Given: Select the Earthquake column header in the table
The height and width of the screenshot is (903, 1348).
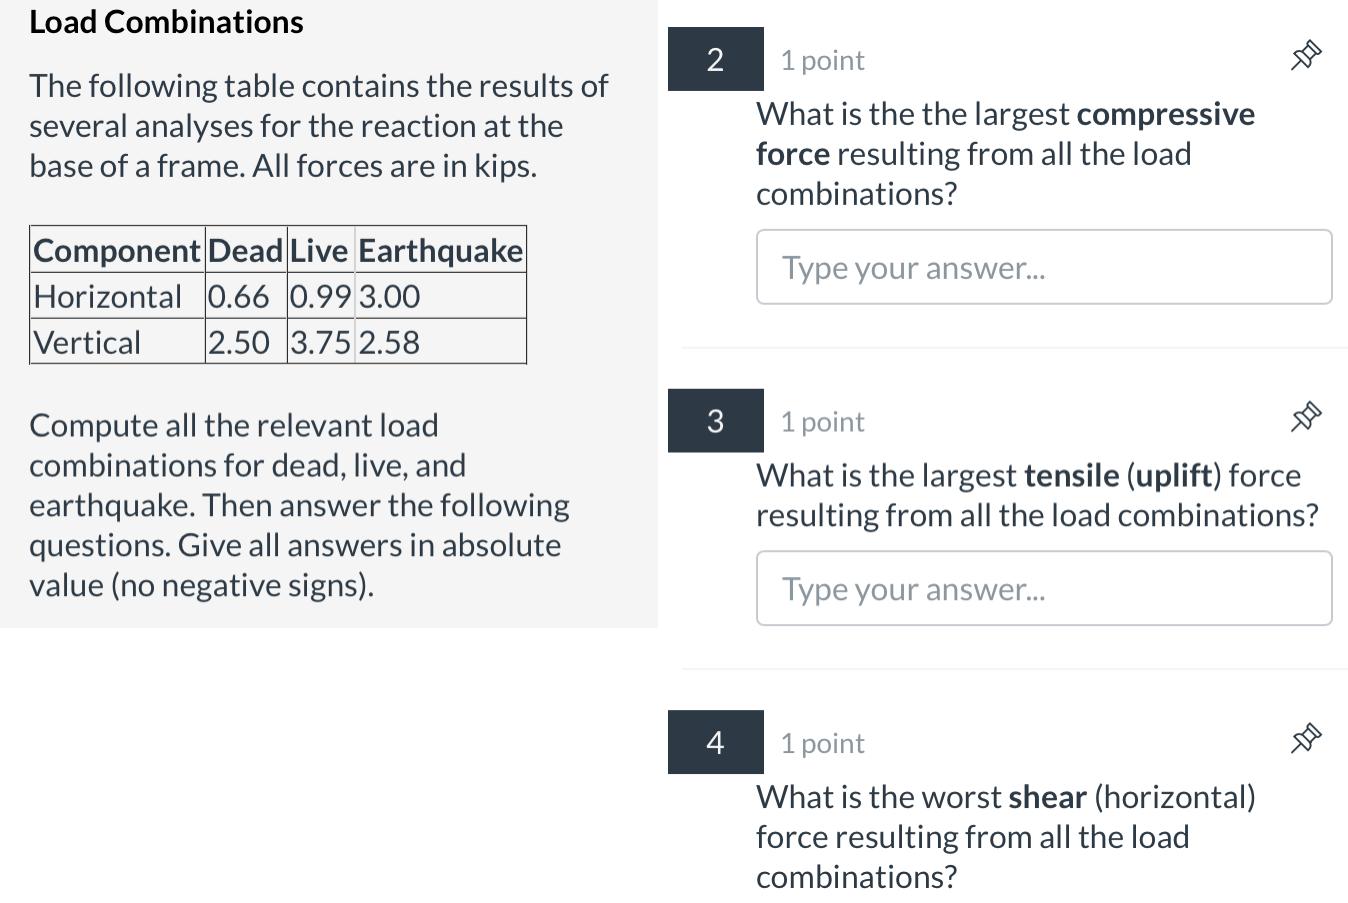Looking at the screenshot, I should (x=440, y=250).
